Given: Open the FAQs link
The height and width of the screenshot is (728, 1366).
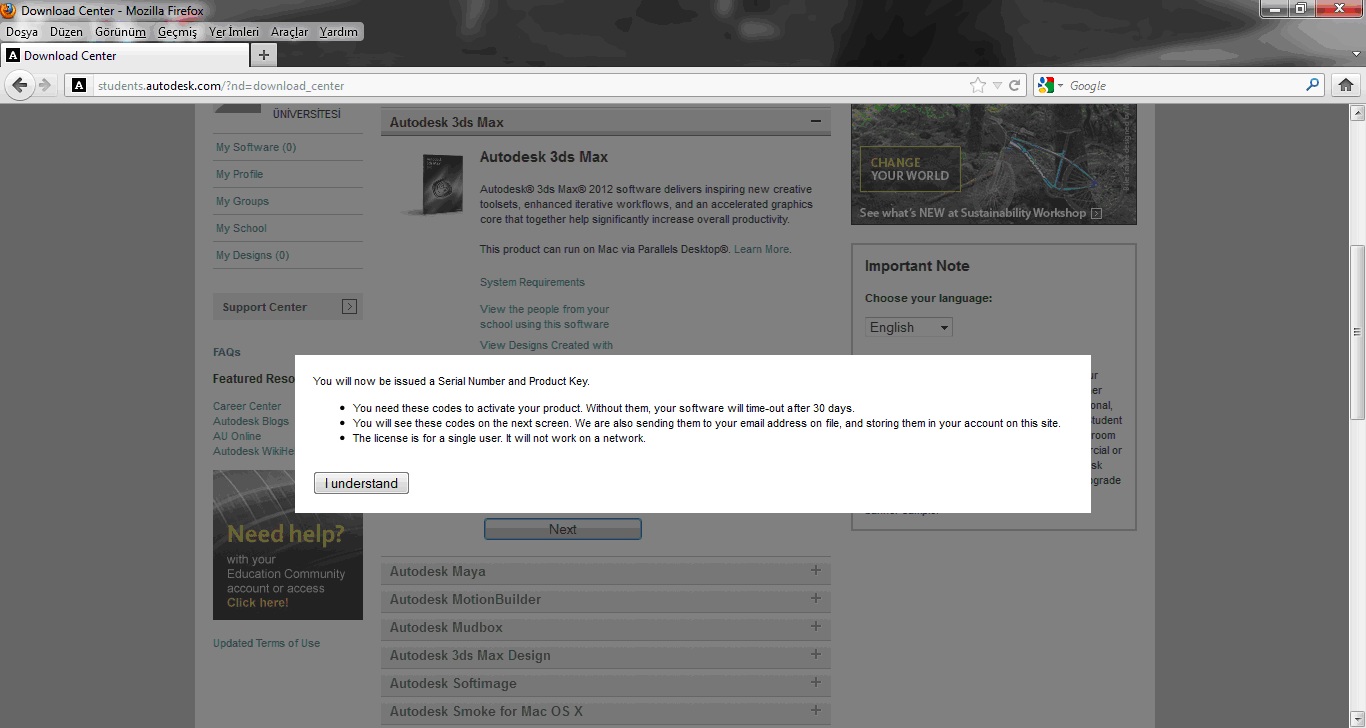Looking at the screenshot, I should [x=227, y=352].
